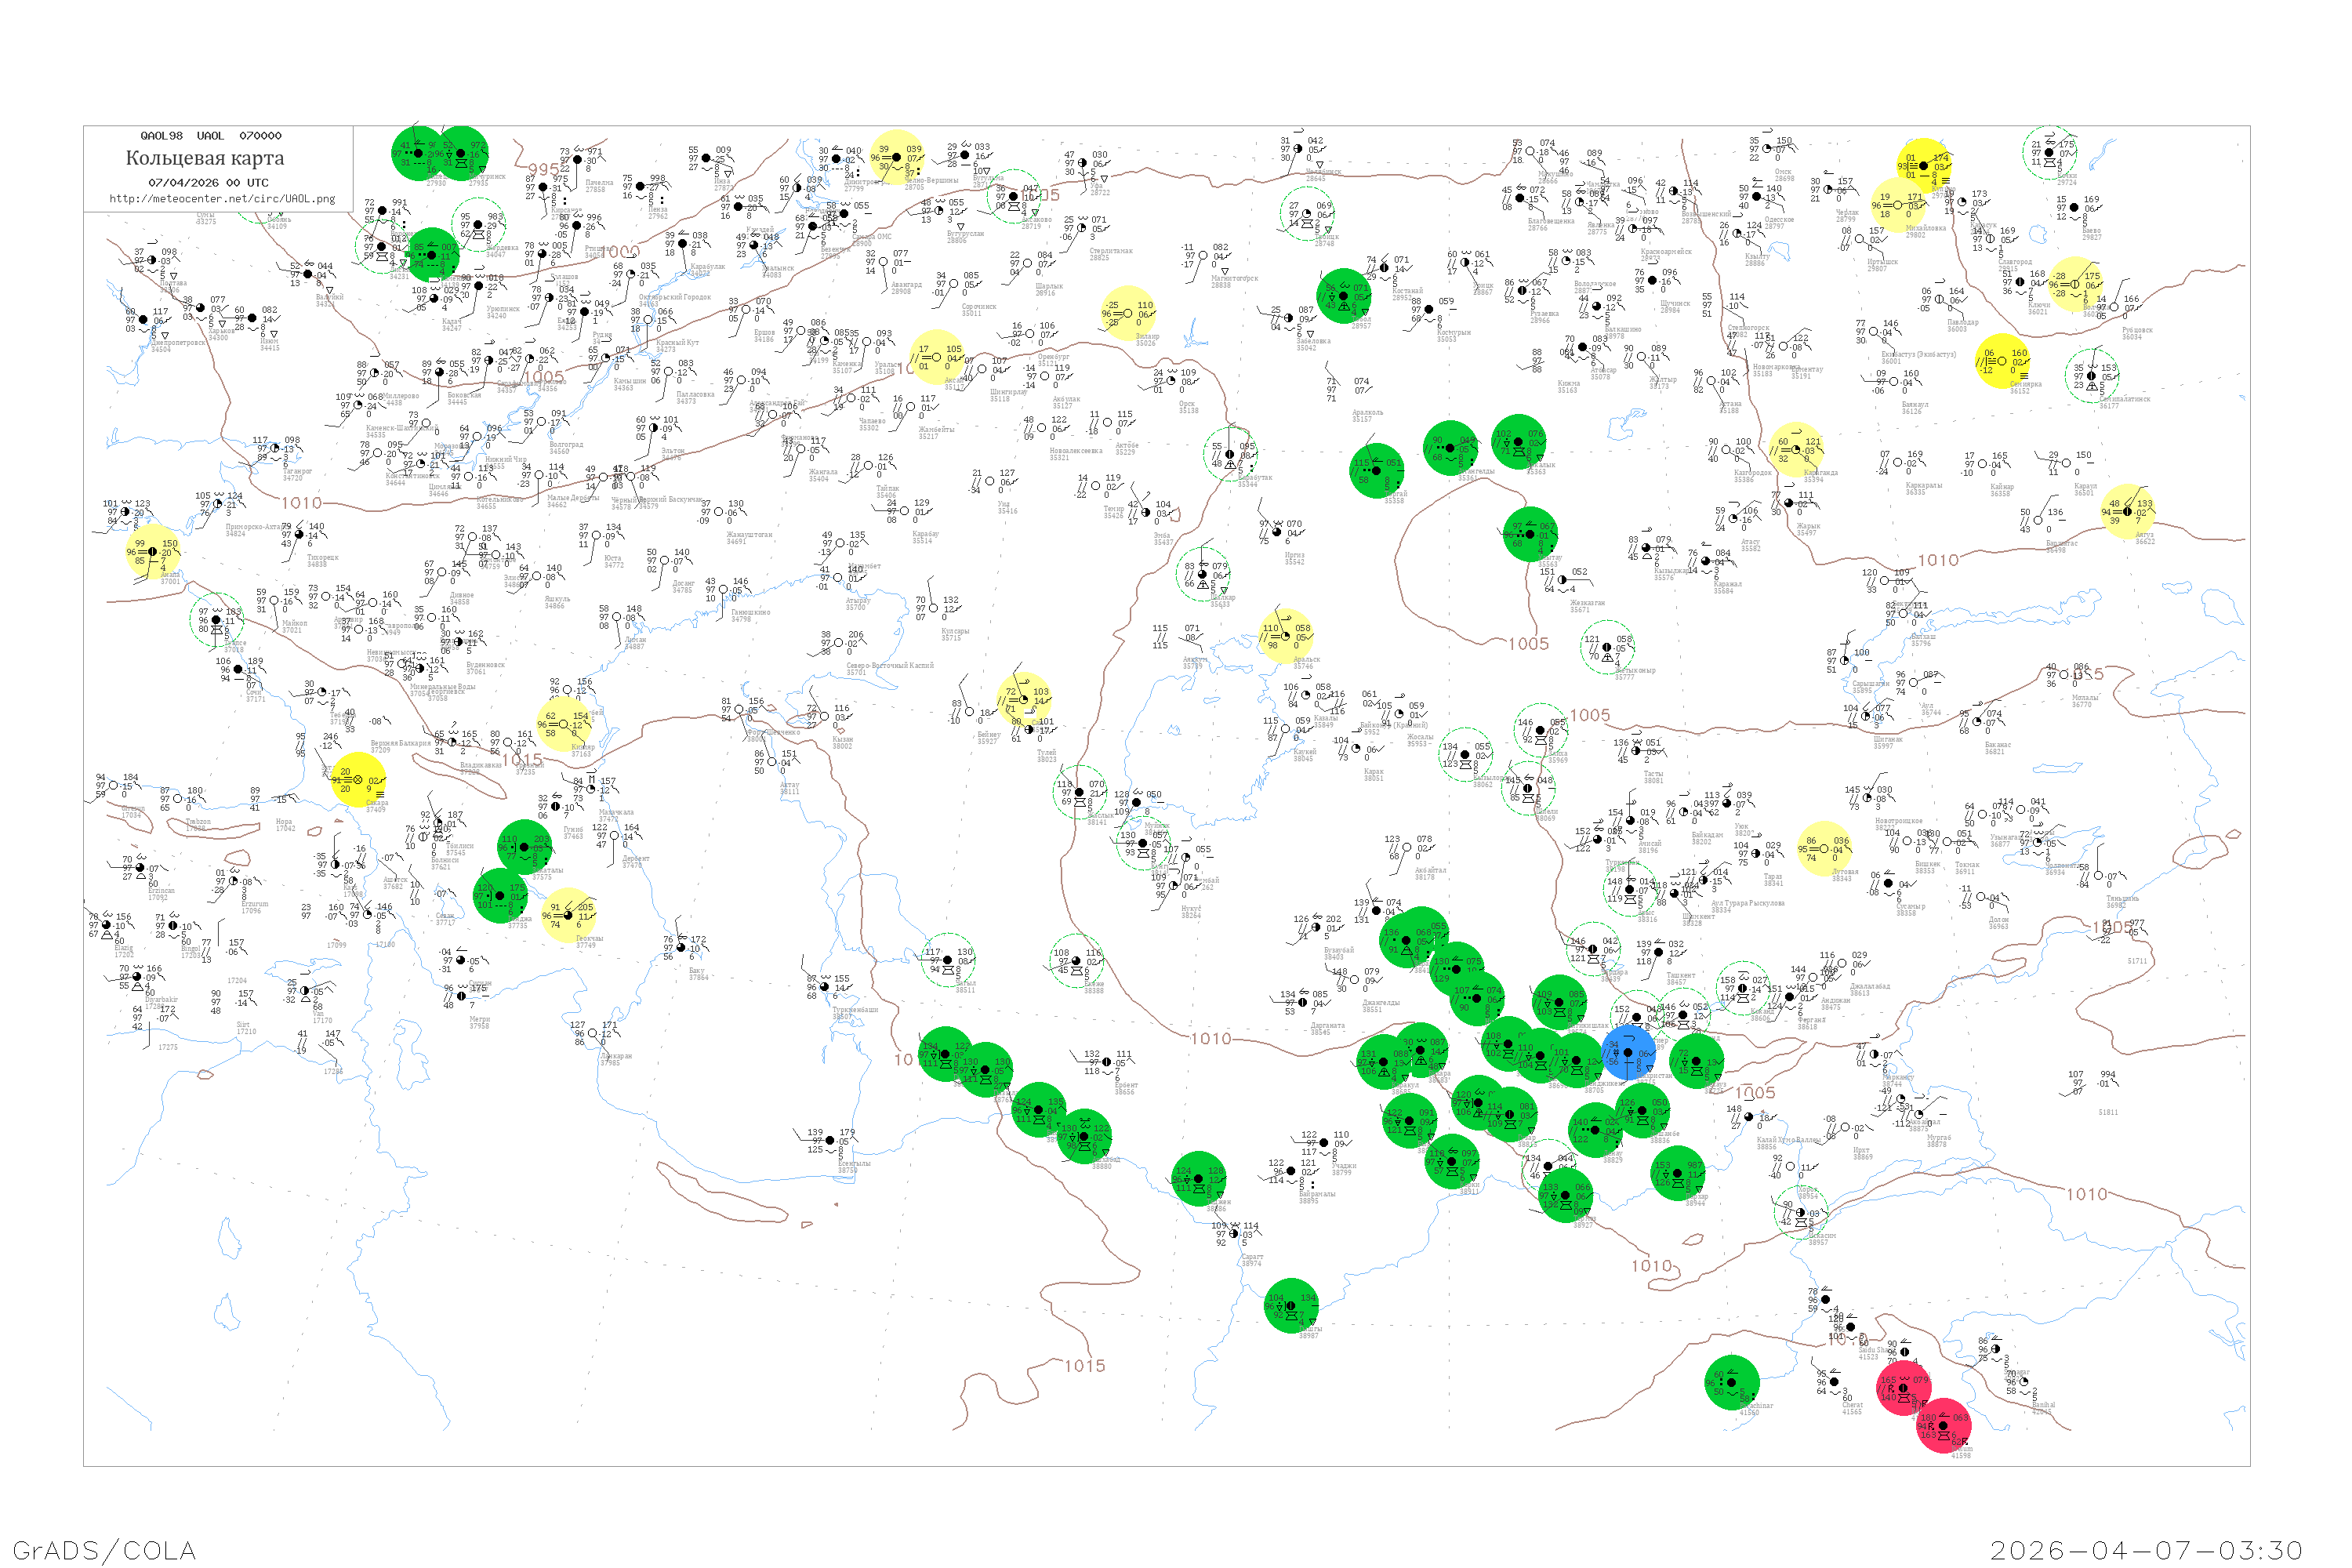Click the green Dushanbe 38836 station marker

click(1643, 1111)
